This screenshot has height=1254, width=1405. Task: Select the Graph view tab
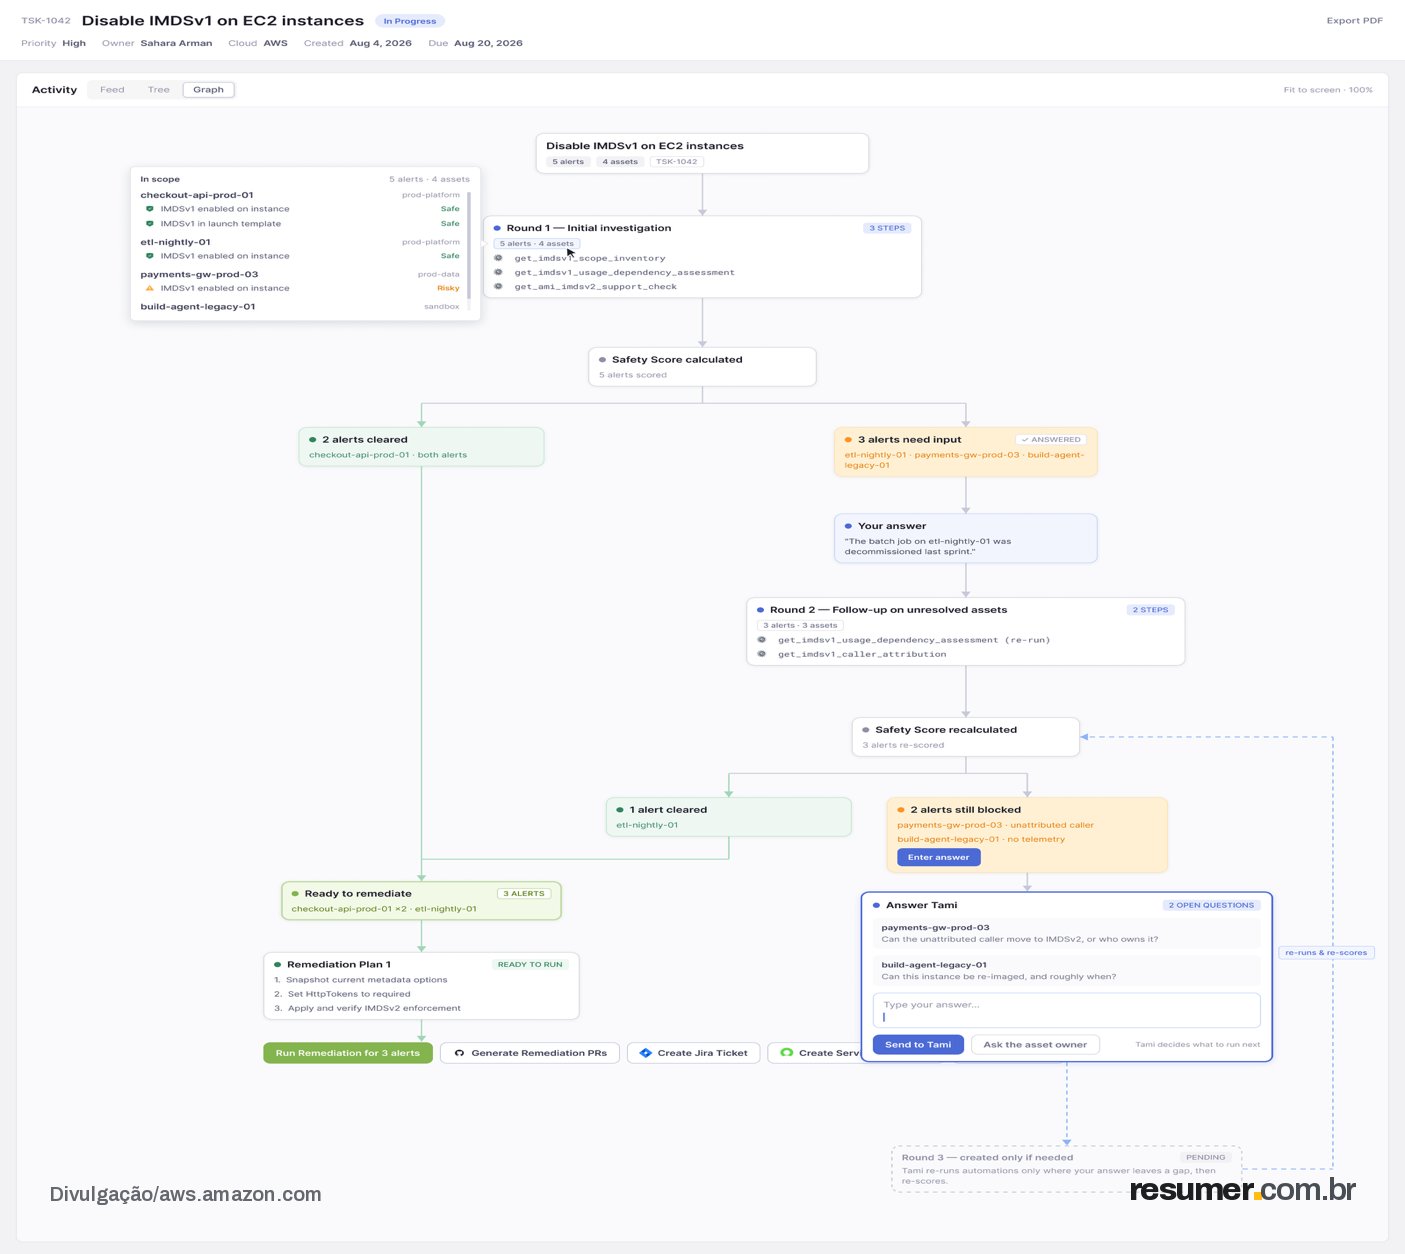coord(208,90)
